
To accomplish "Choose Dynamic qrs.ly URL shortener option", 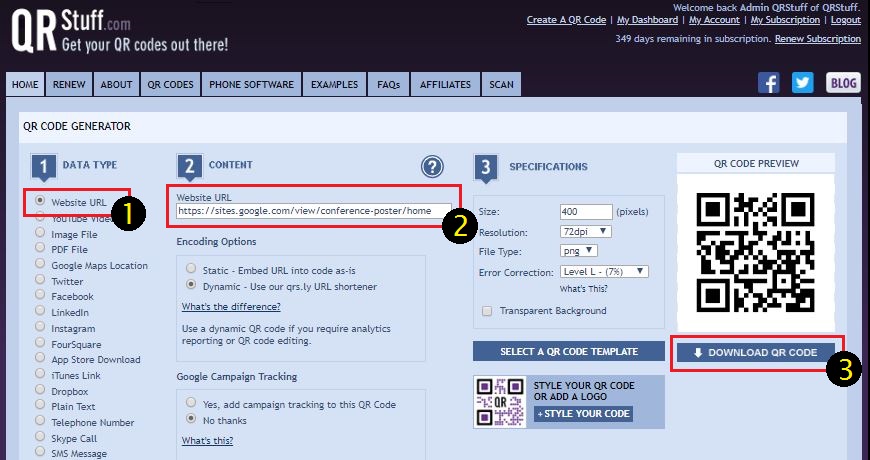I will pyautogui.click(x=191, y=285).
